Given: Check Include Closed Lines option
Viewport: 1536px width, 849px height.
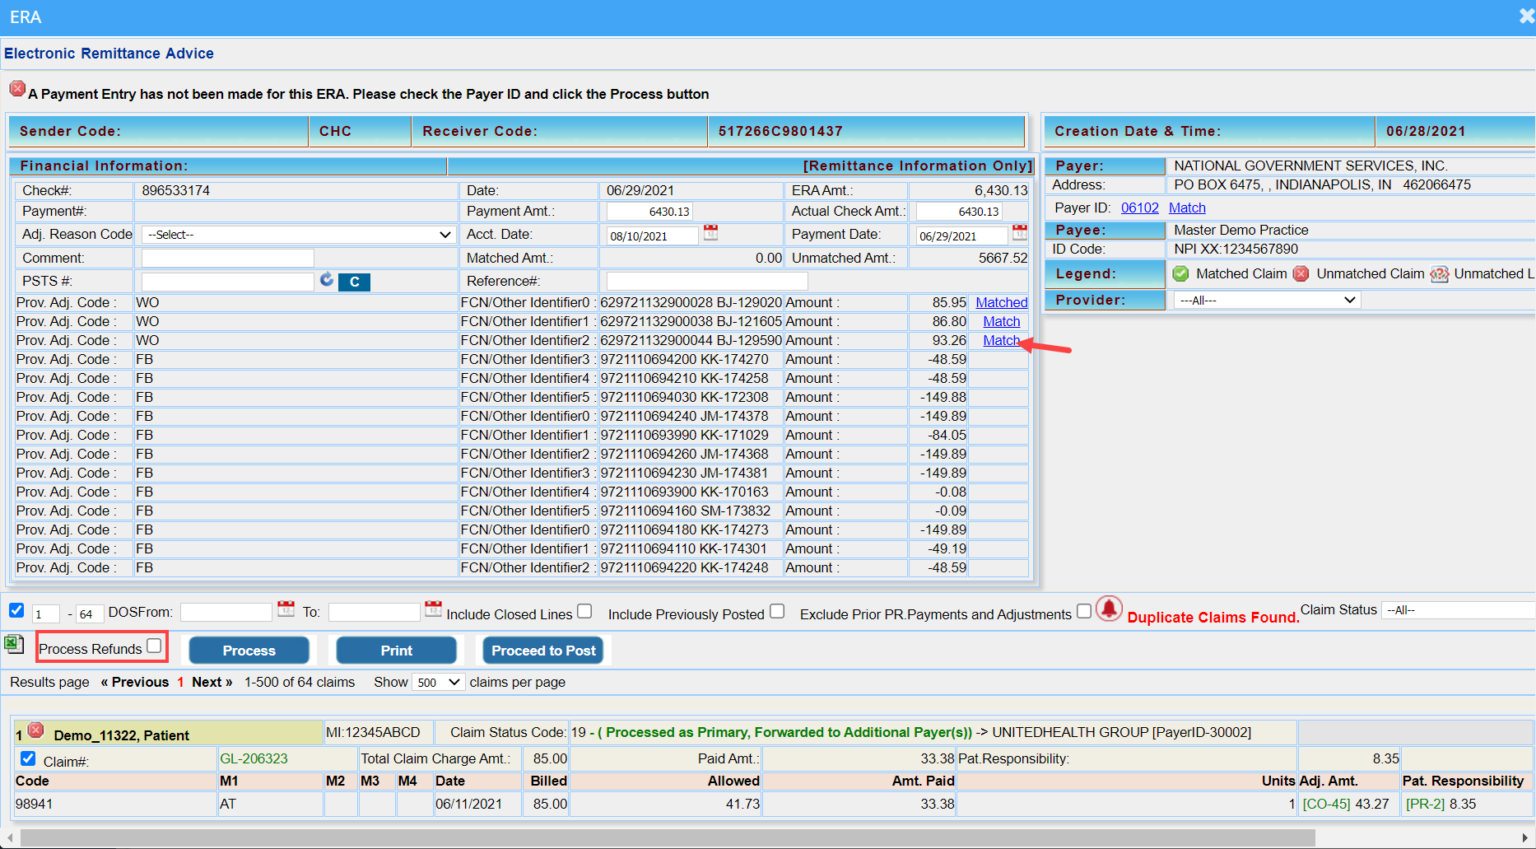Looking at the screenshot, I should click(584, 611).
